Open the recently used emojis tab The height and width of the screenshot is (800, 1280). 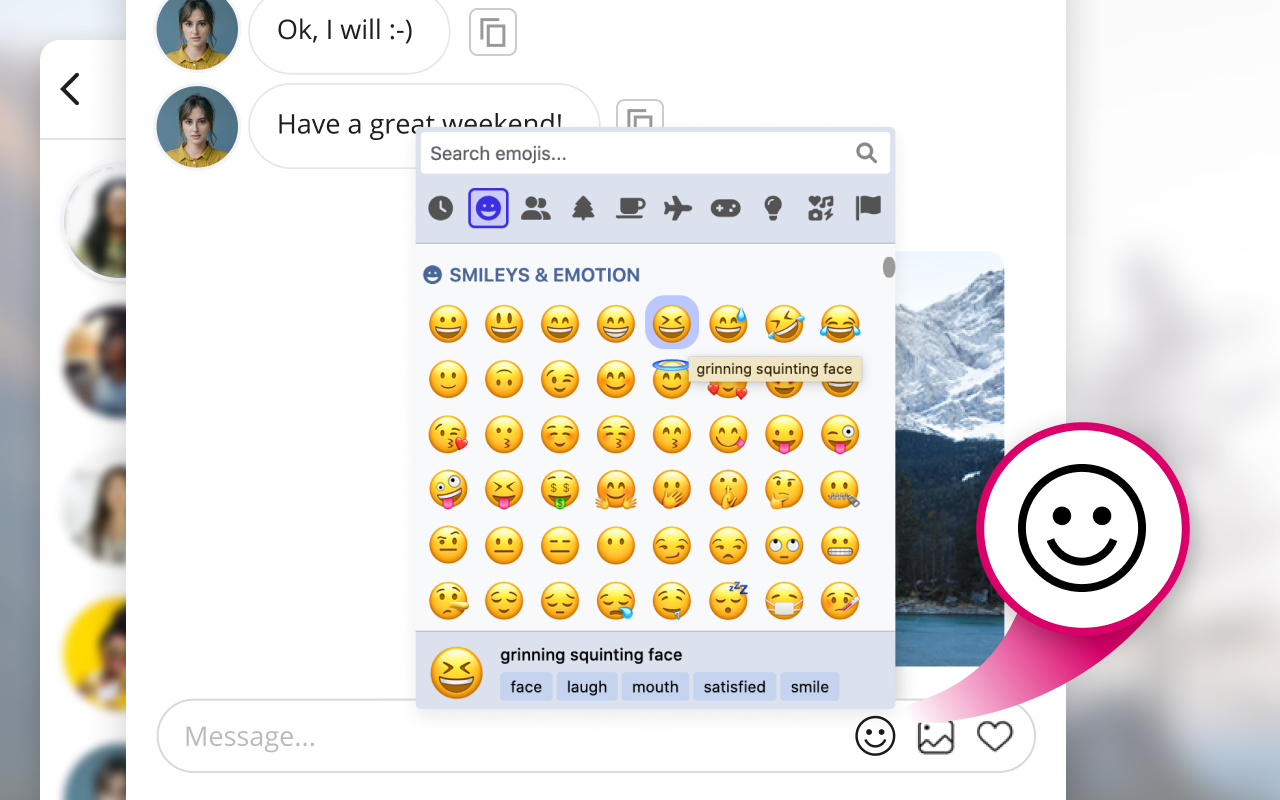pos(441,208)
